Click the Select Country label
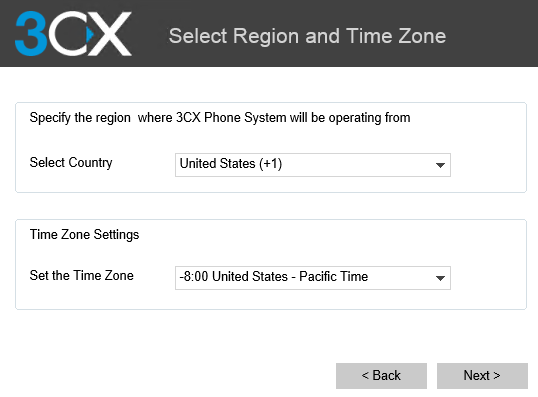Image resolution: width=538 pixels, height=397 pixels. click(x=71, y=163)
